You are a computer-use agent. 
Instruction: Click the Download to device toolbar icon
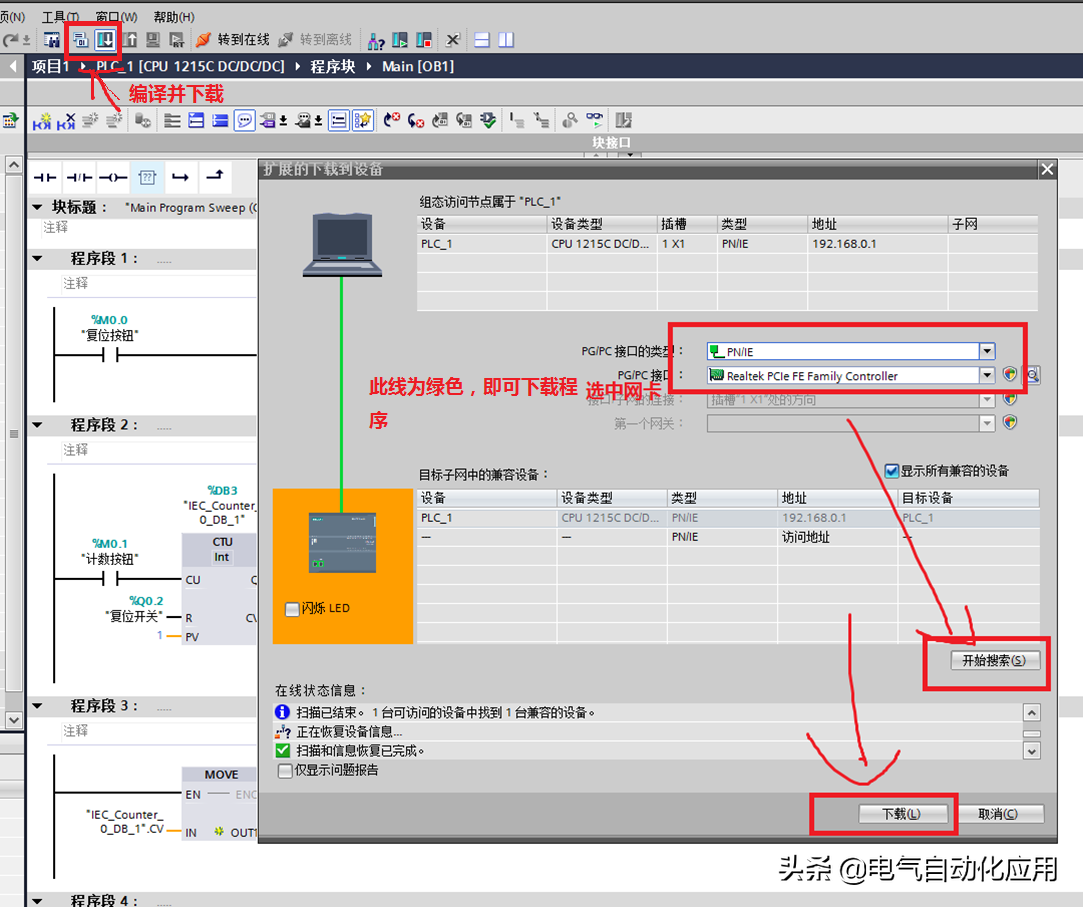click(x=105, y=40)
